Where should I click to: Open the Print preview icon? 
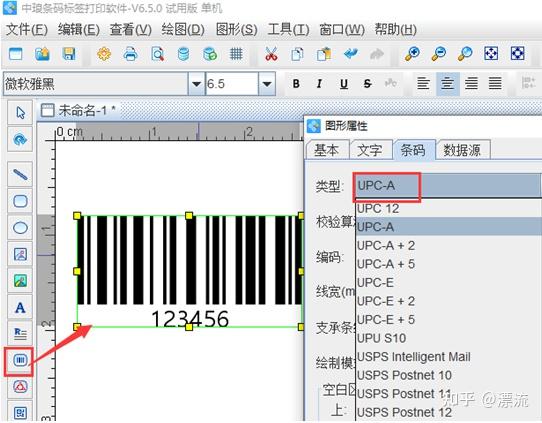coord(158,54)
